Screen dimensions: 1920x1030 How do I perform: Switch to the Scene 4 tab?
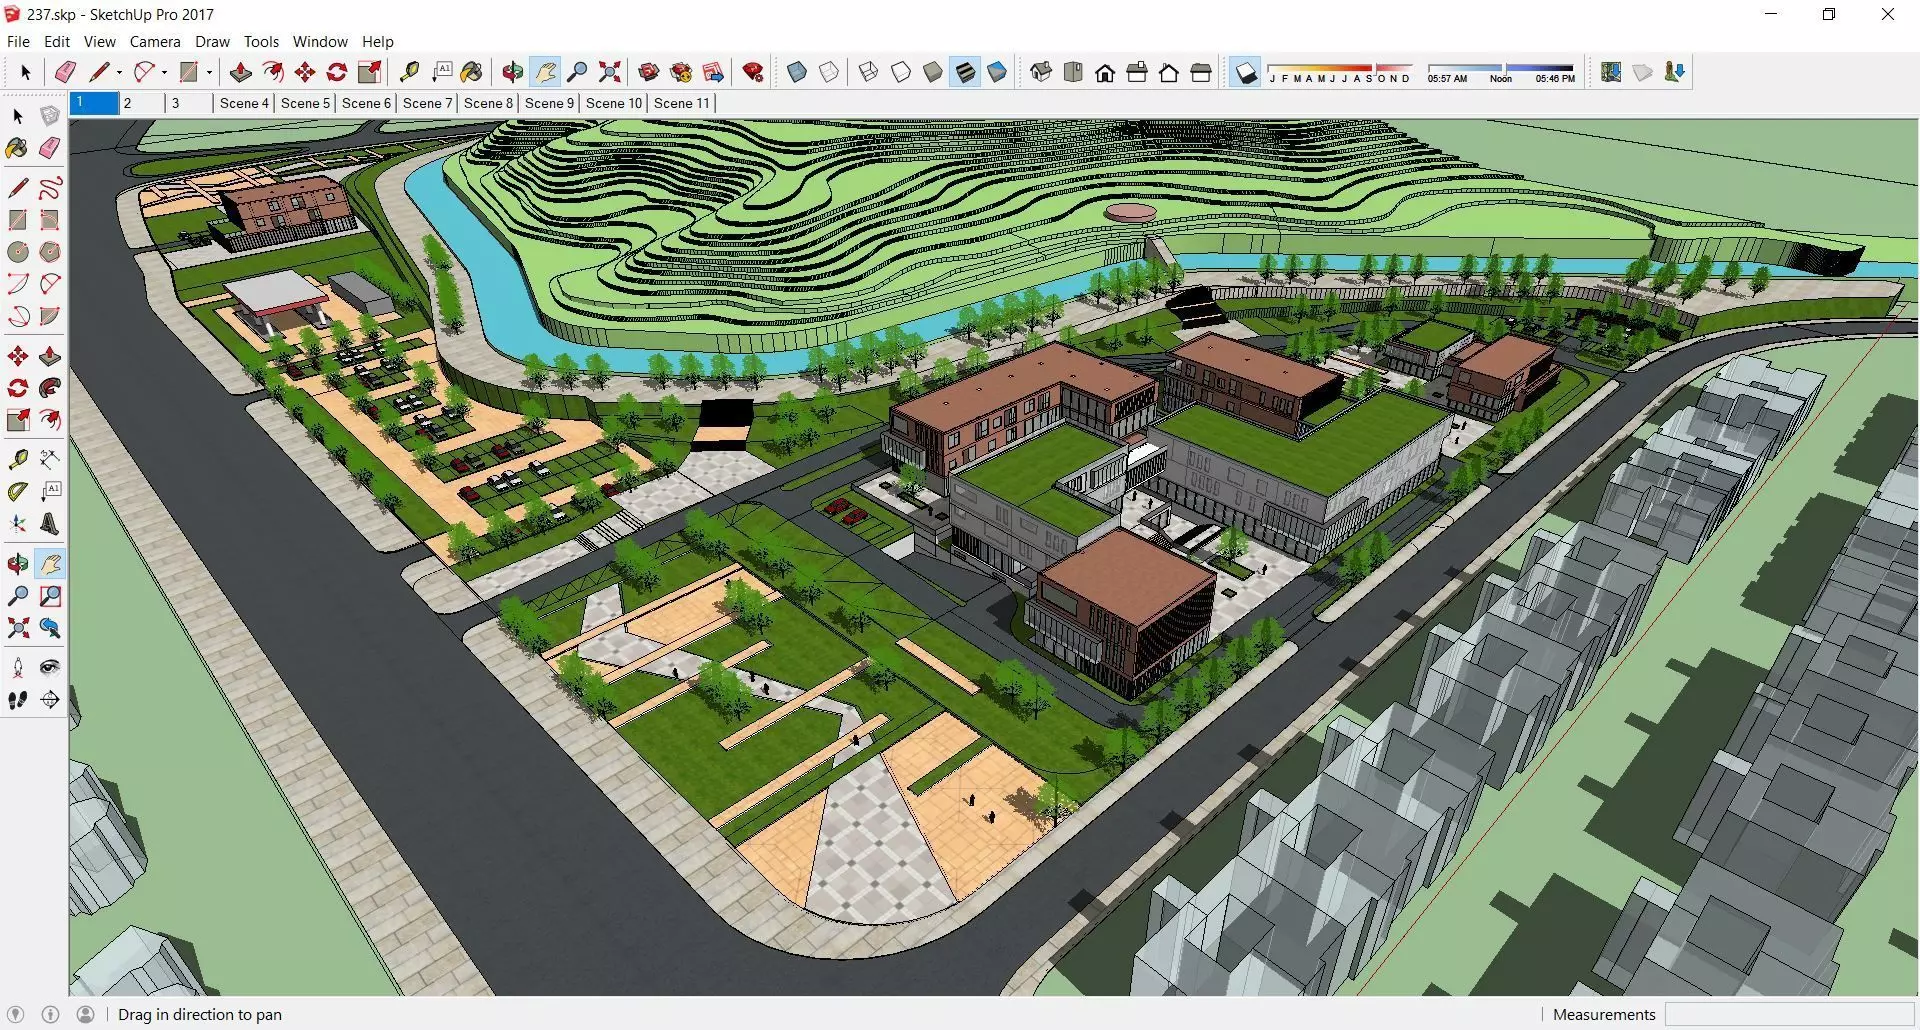244,103
